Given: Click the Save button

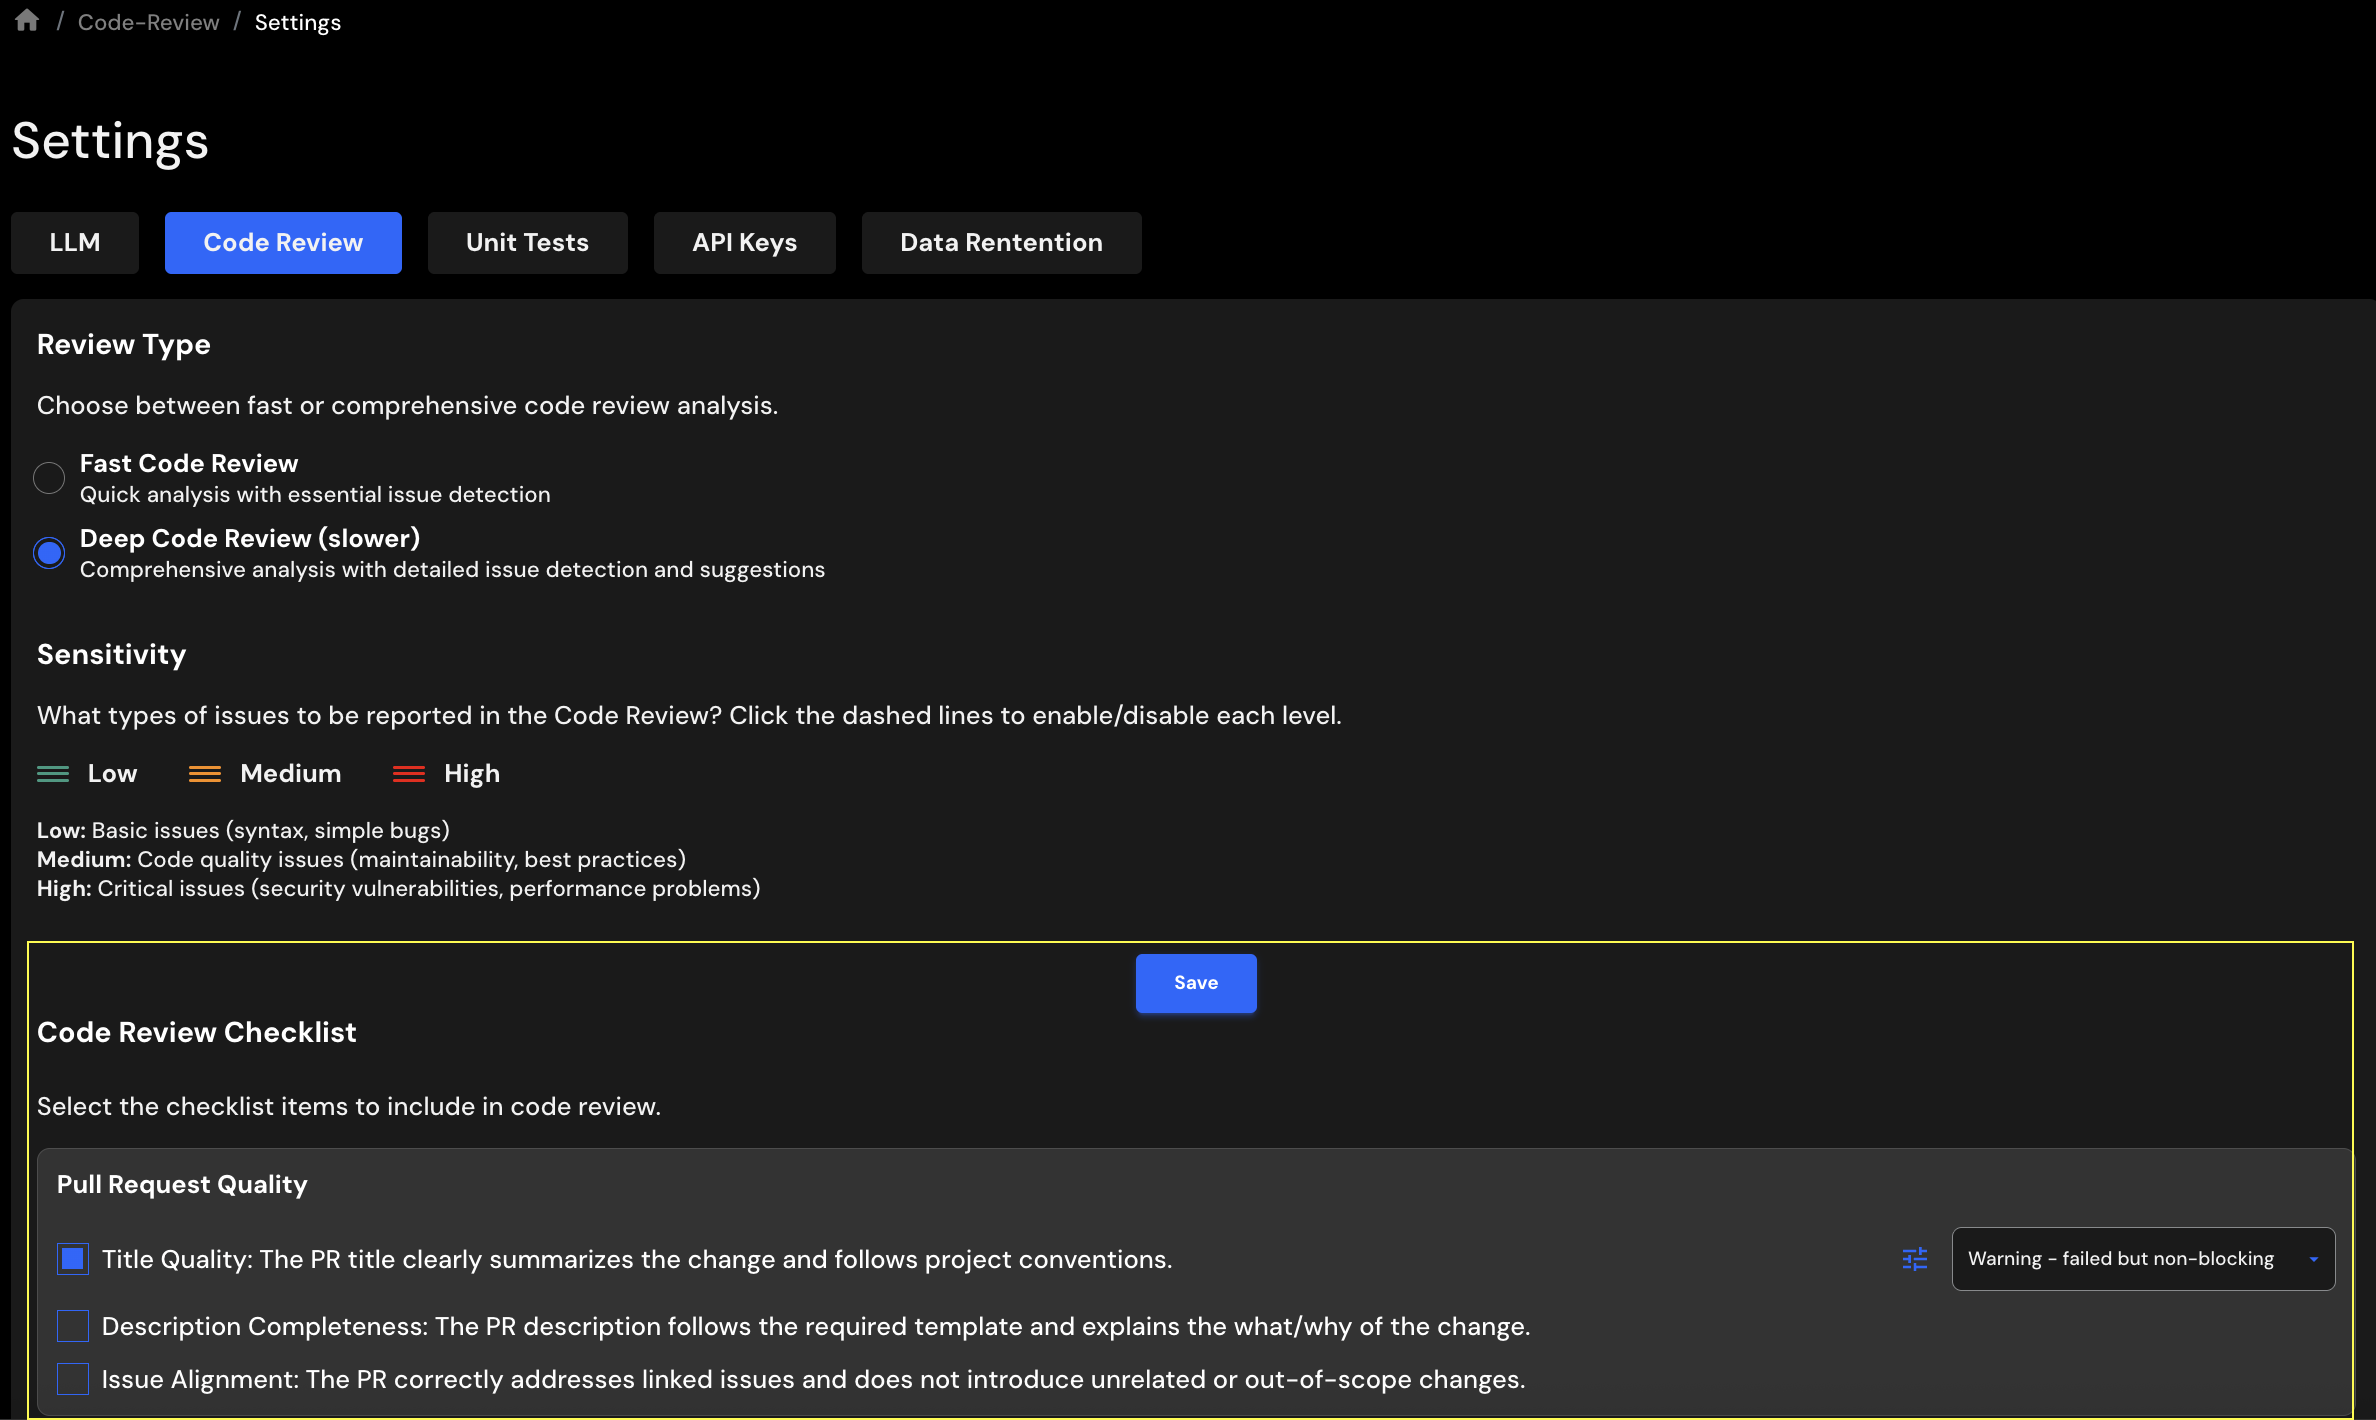Looking at the screenshot, I should pyautogui.click(x=1195, y=983).
